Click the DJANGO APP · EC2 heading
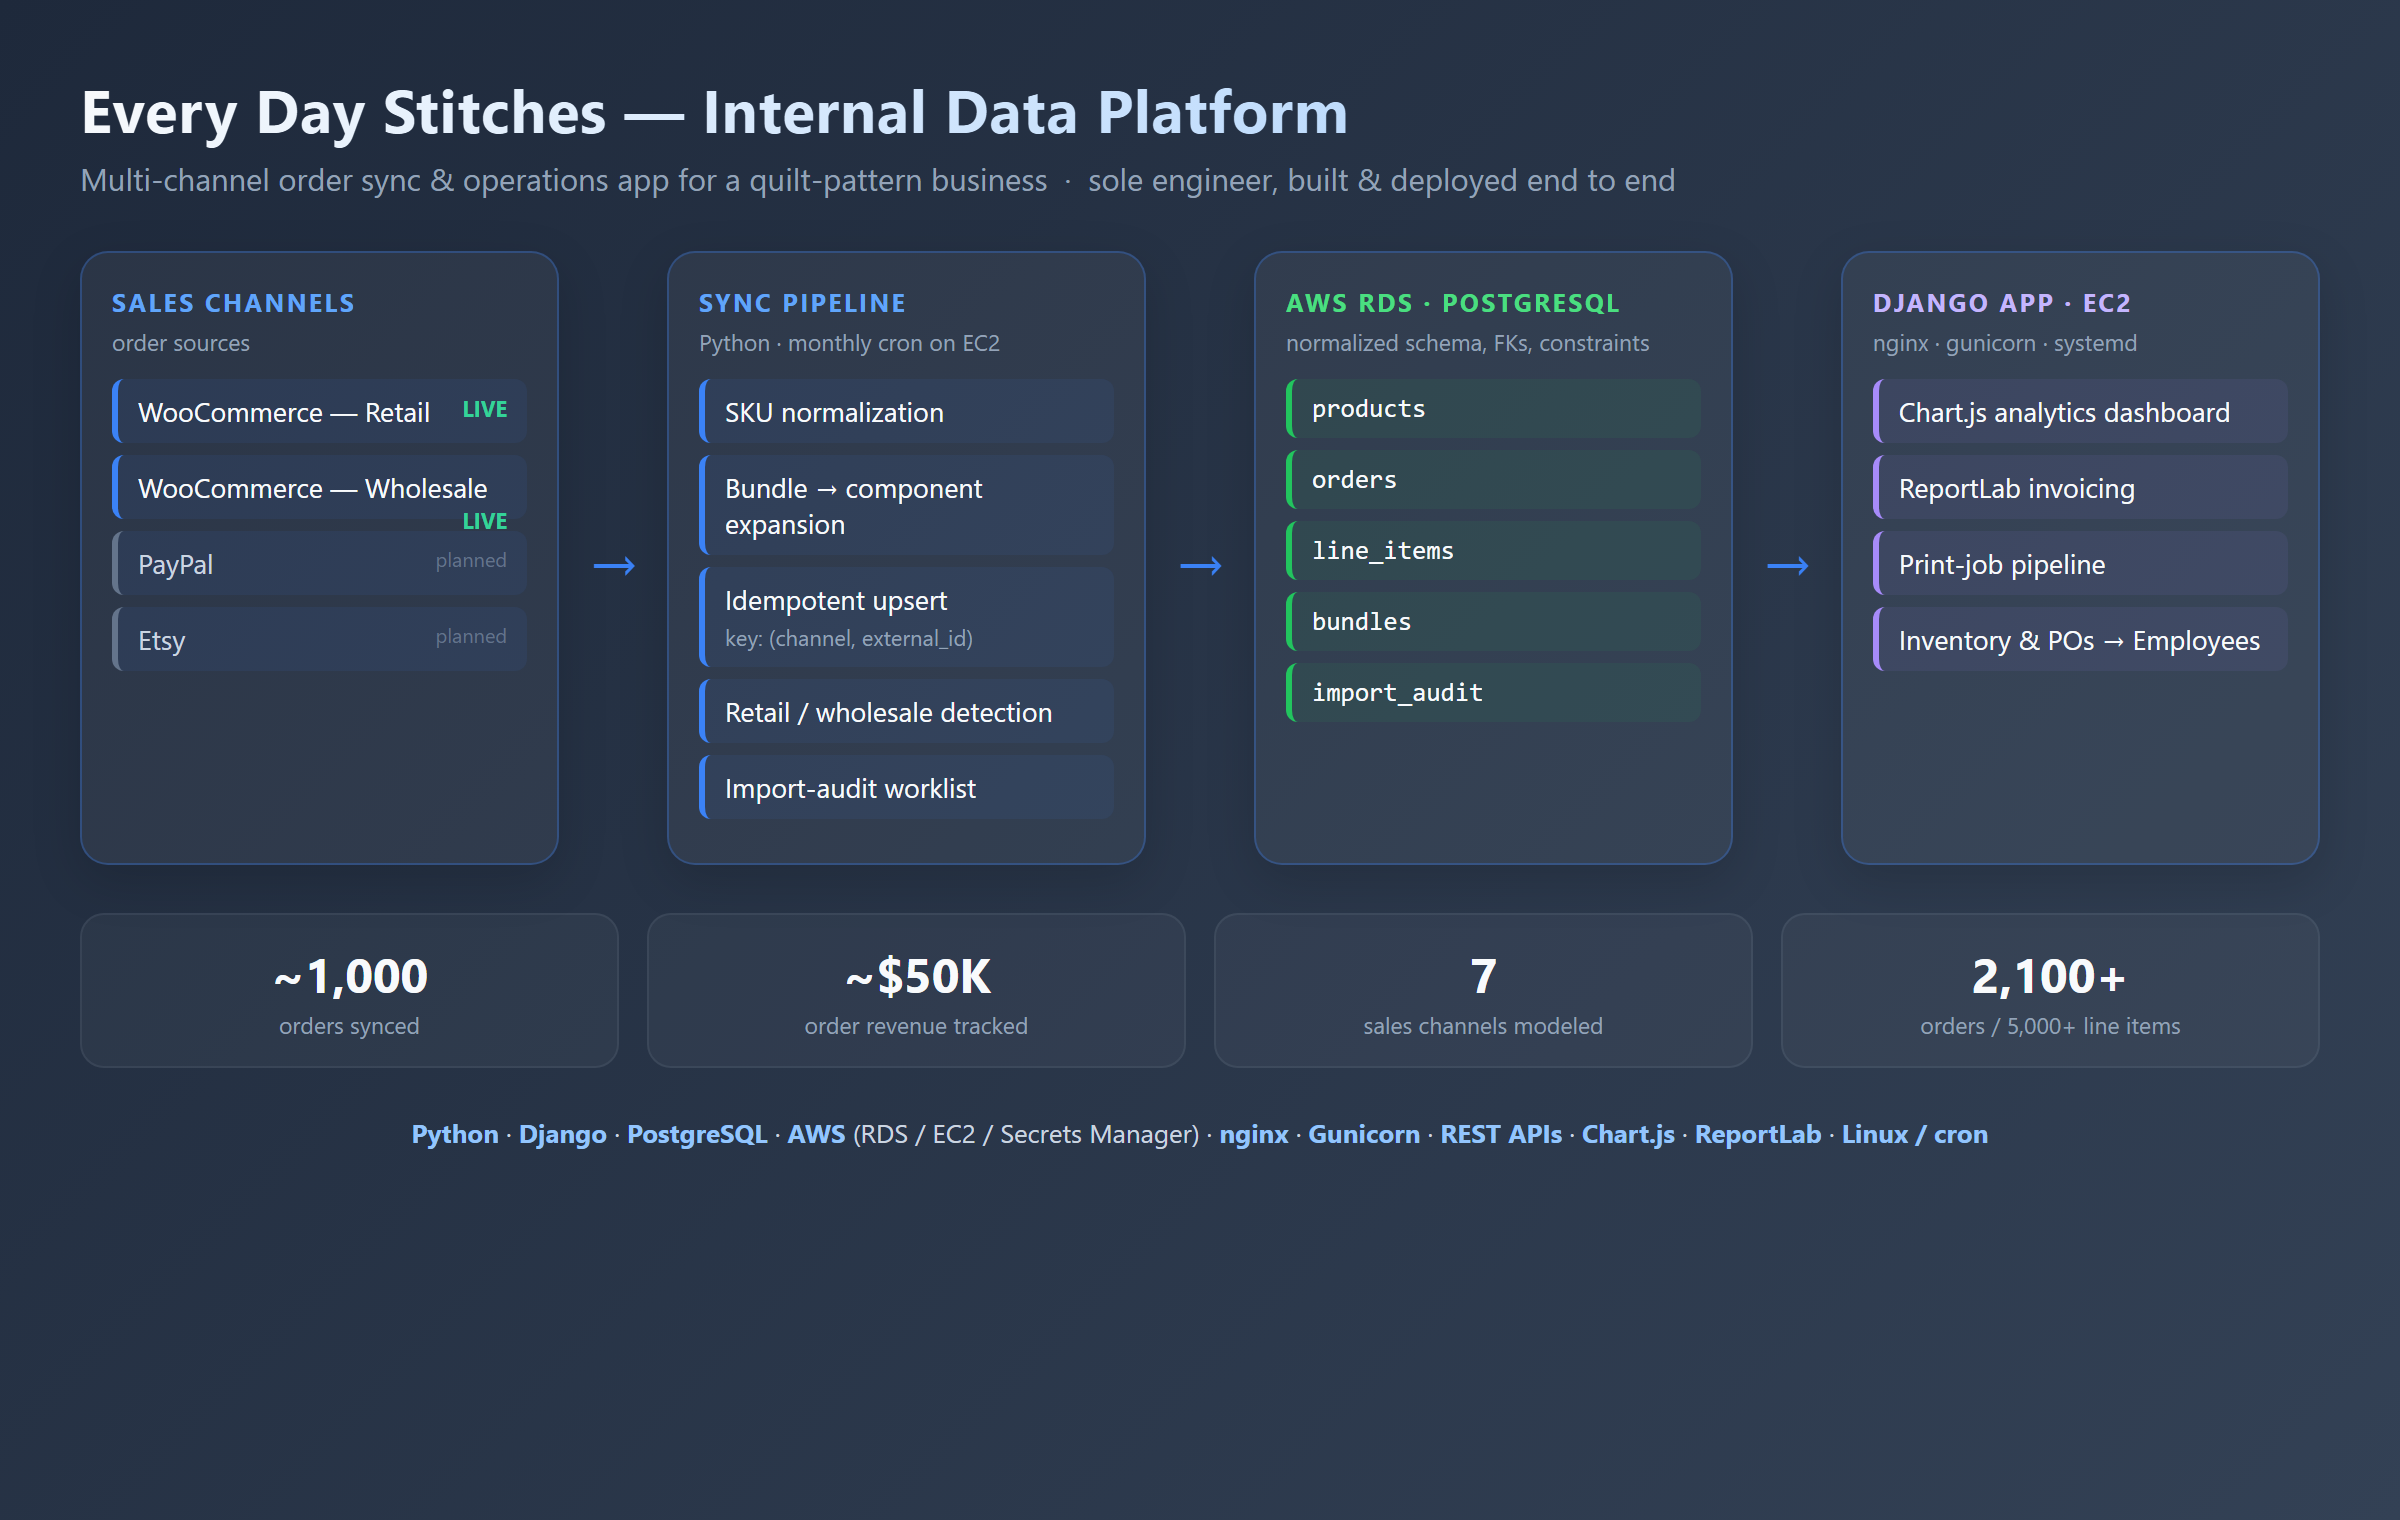 [2002, 303]
